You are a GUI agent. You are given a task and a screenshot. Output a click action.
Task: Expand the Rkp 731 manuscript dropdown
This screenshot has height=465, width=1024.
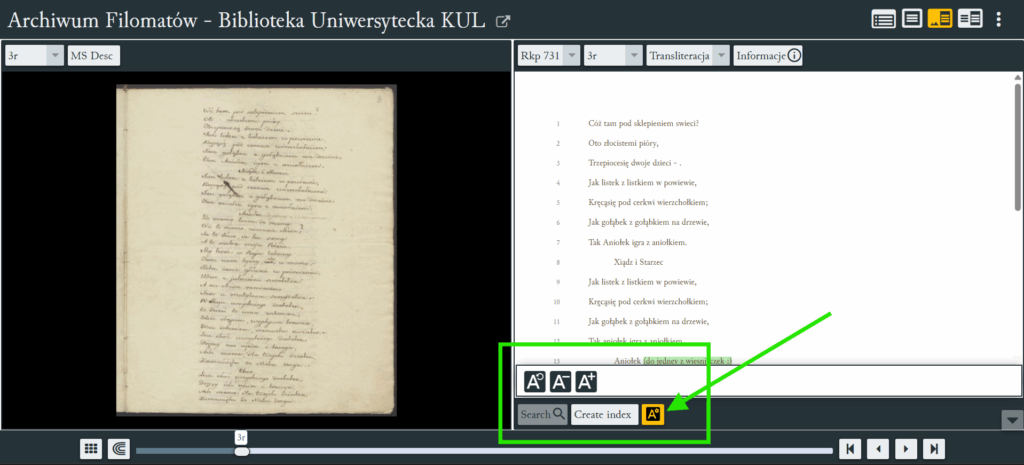[x=548, y=56]
